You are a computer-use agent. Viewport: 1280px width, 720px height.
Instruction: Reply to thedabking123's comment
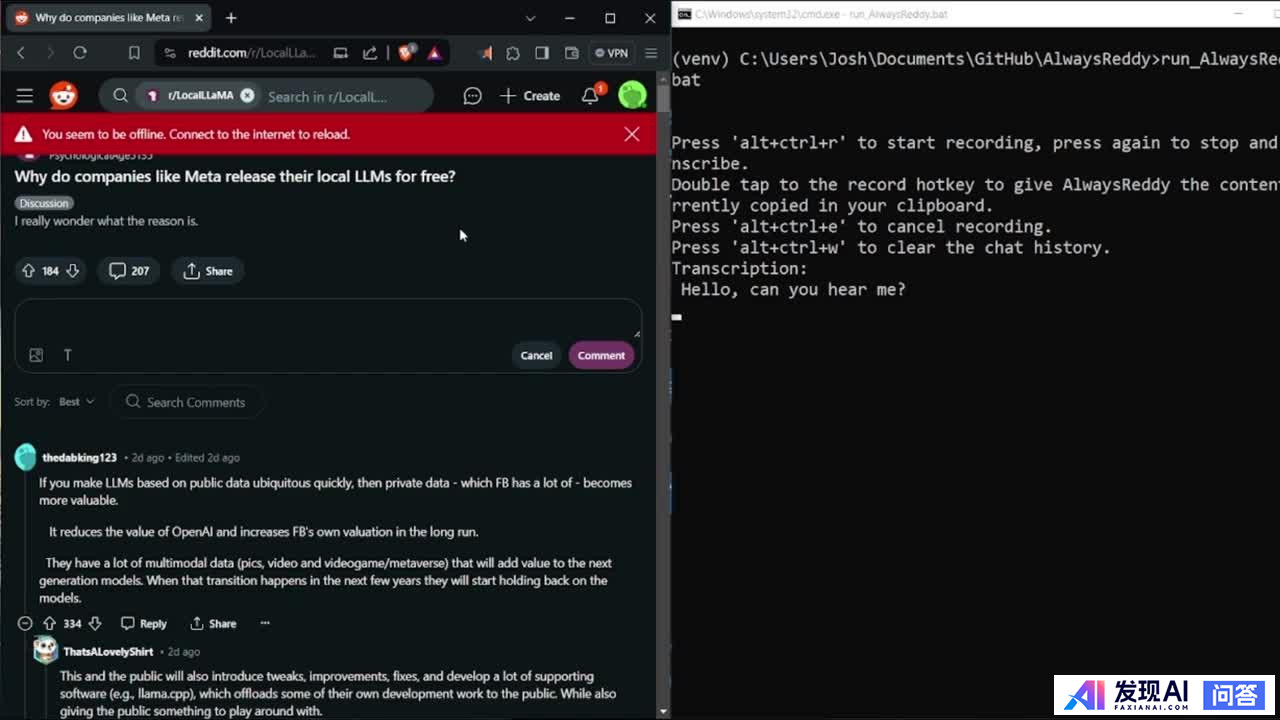coord(144,623)
